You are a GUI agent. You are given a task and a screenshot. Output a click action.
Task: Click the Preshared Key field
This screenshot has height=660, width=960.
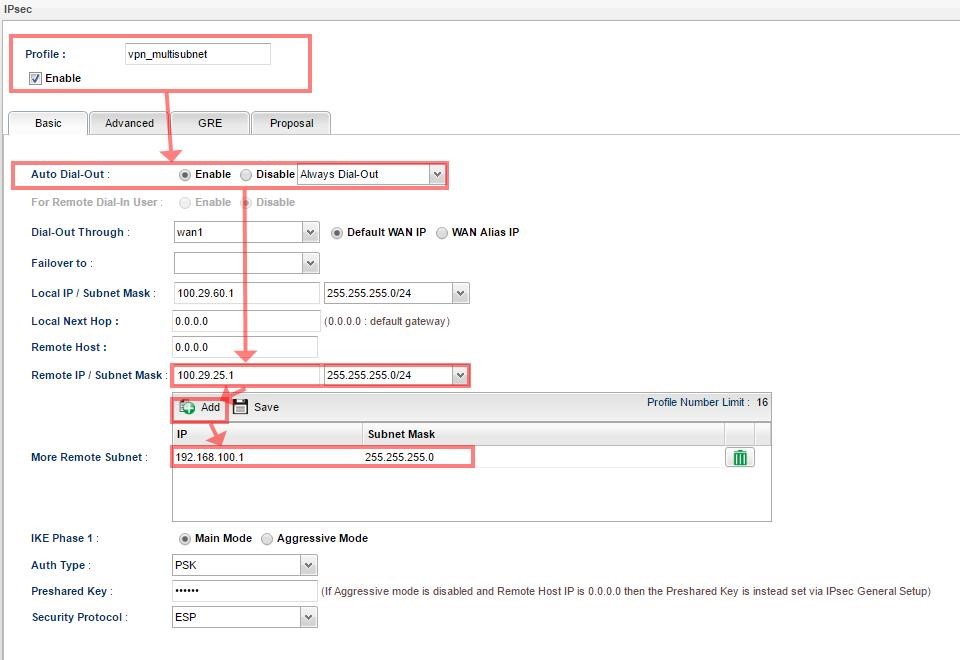click(245, 591)
